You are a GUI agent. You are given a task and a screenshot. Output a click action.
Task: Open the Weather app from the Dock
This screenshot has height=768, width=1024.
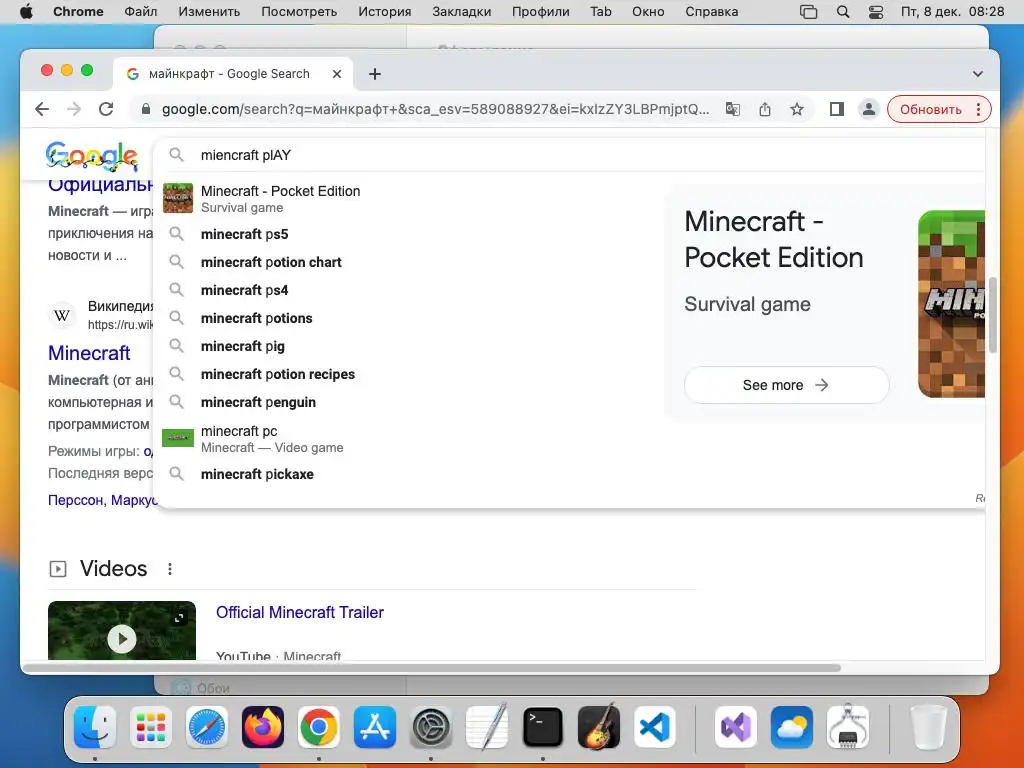tap(792, 727)
